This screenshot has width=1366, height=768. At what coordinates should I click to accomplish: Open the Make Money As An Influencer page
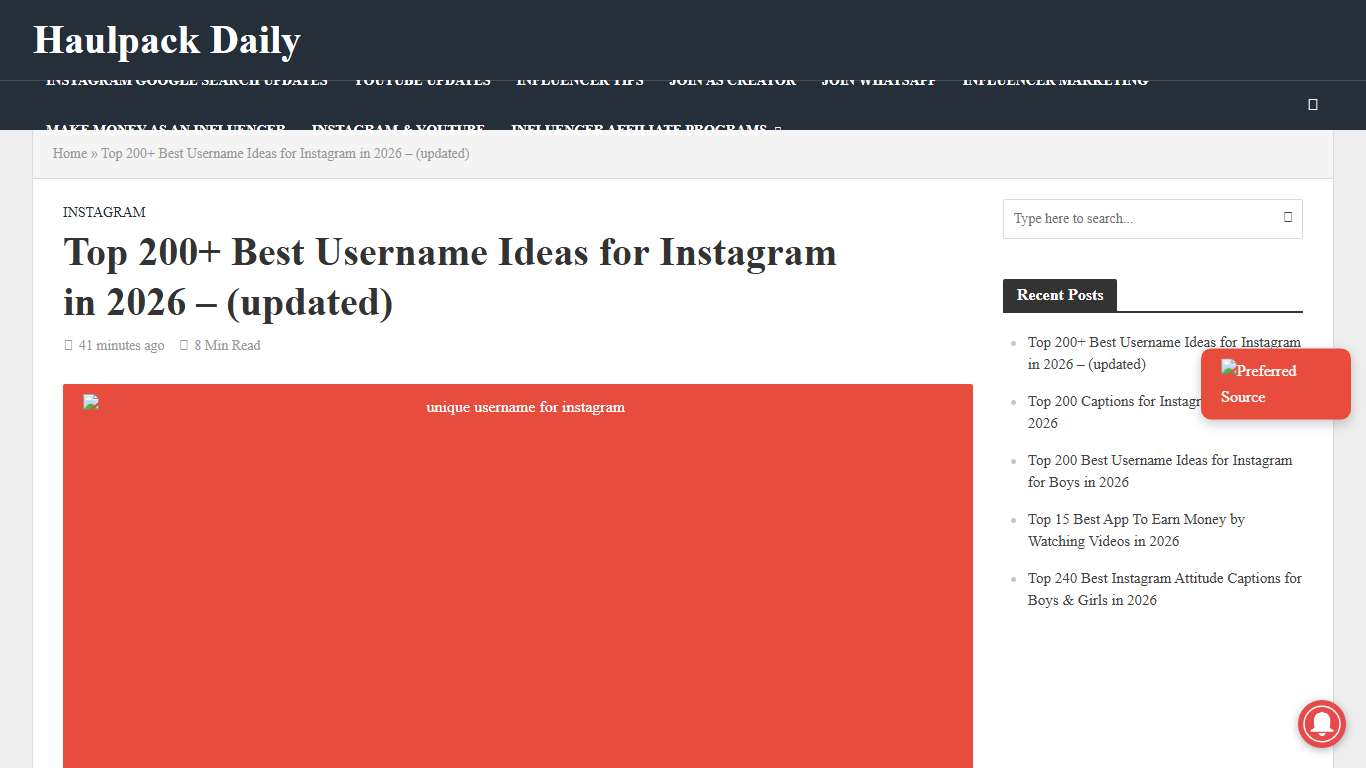(164, 129)
